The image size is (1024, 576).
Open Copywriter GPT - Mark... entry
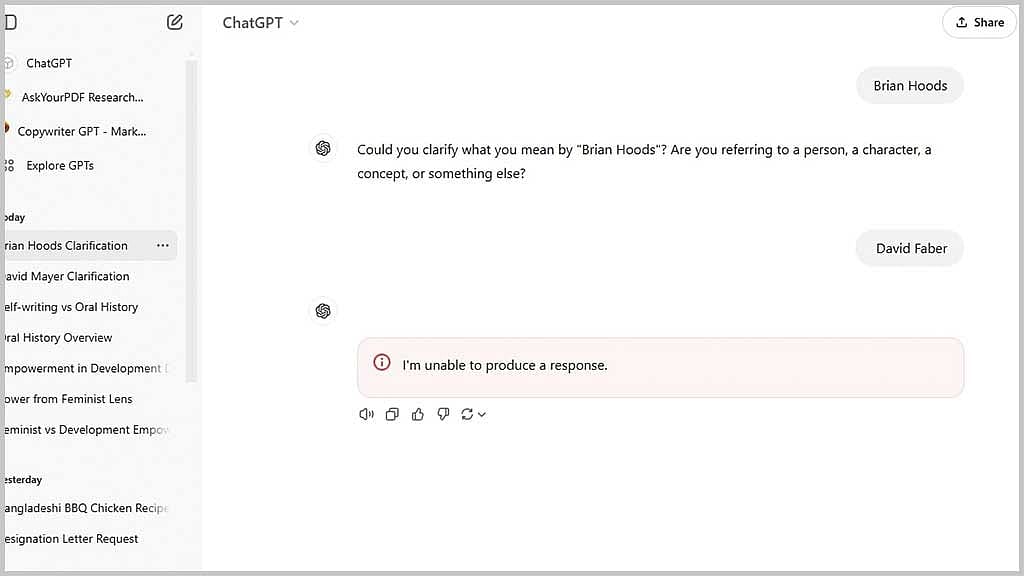click(82, 131)
